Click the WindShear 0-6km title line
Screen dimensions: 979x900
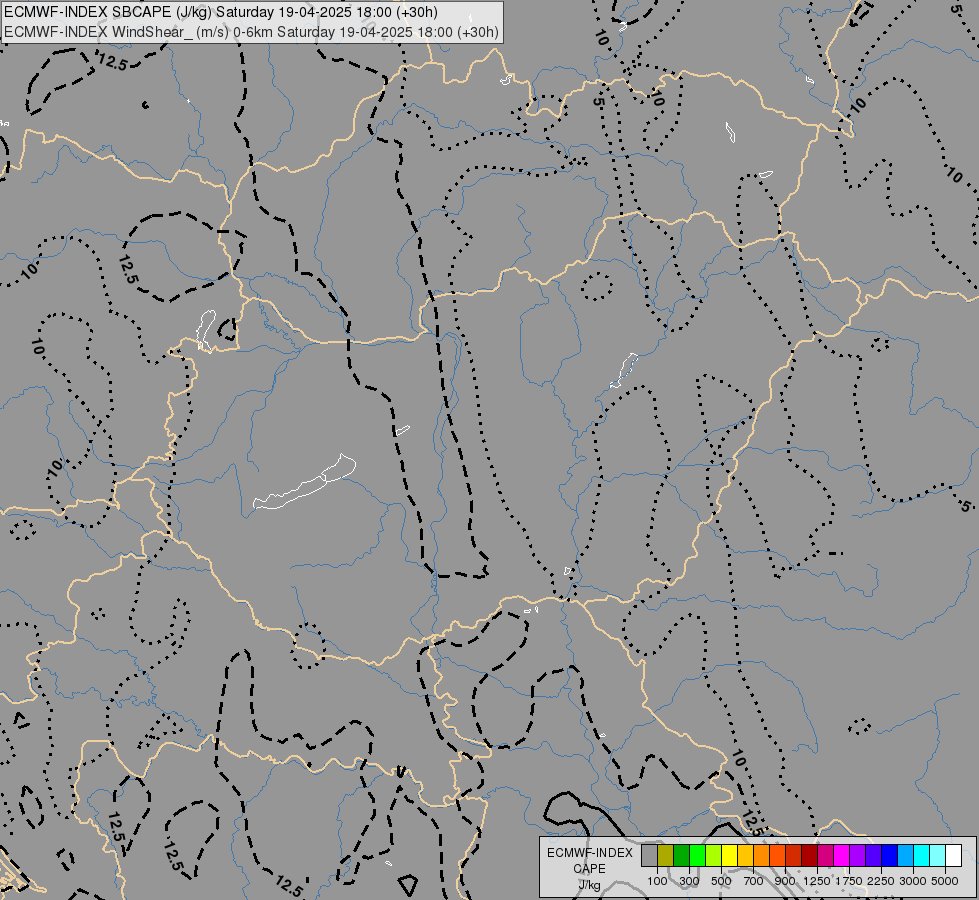pos(252,31)
